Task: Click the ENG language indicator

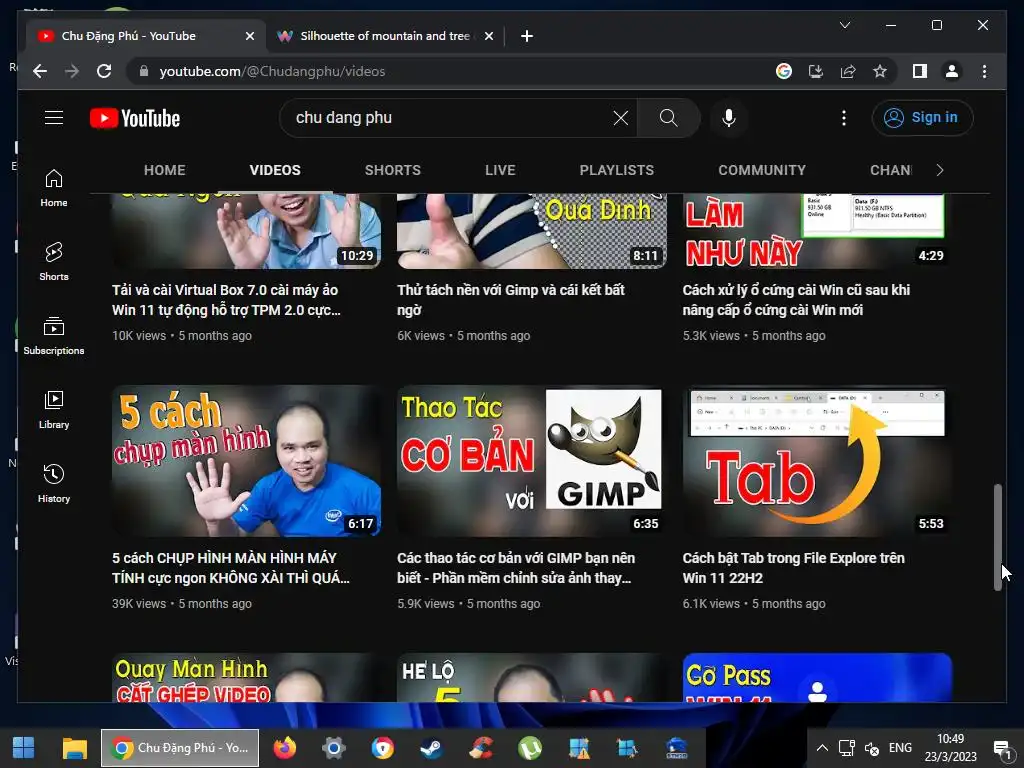Action: [900, 748]
